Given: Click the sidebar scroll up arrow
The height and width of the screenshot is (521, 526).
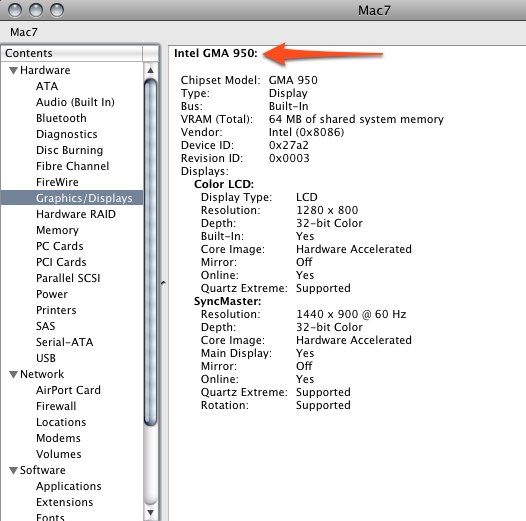Looking at the screenshot, I should click(151, 70).
